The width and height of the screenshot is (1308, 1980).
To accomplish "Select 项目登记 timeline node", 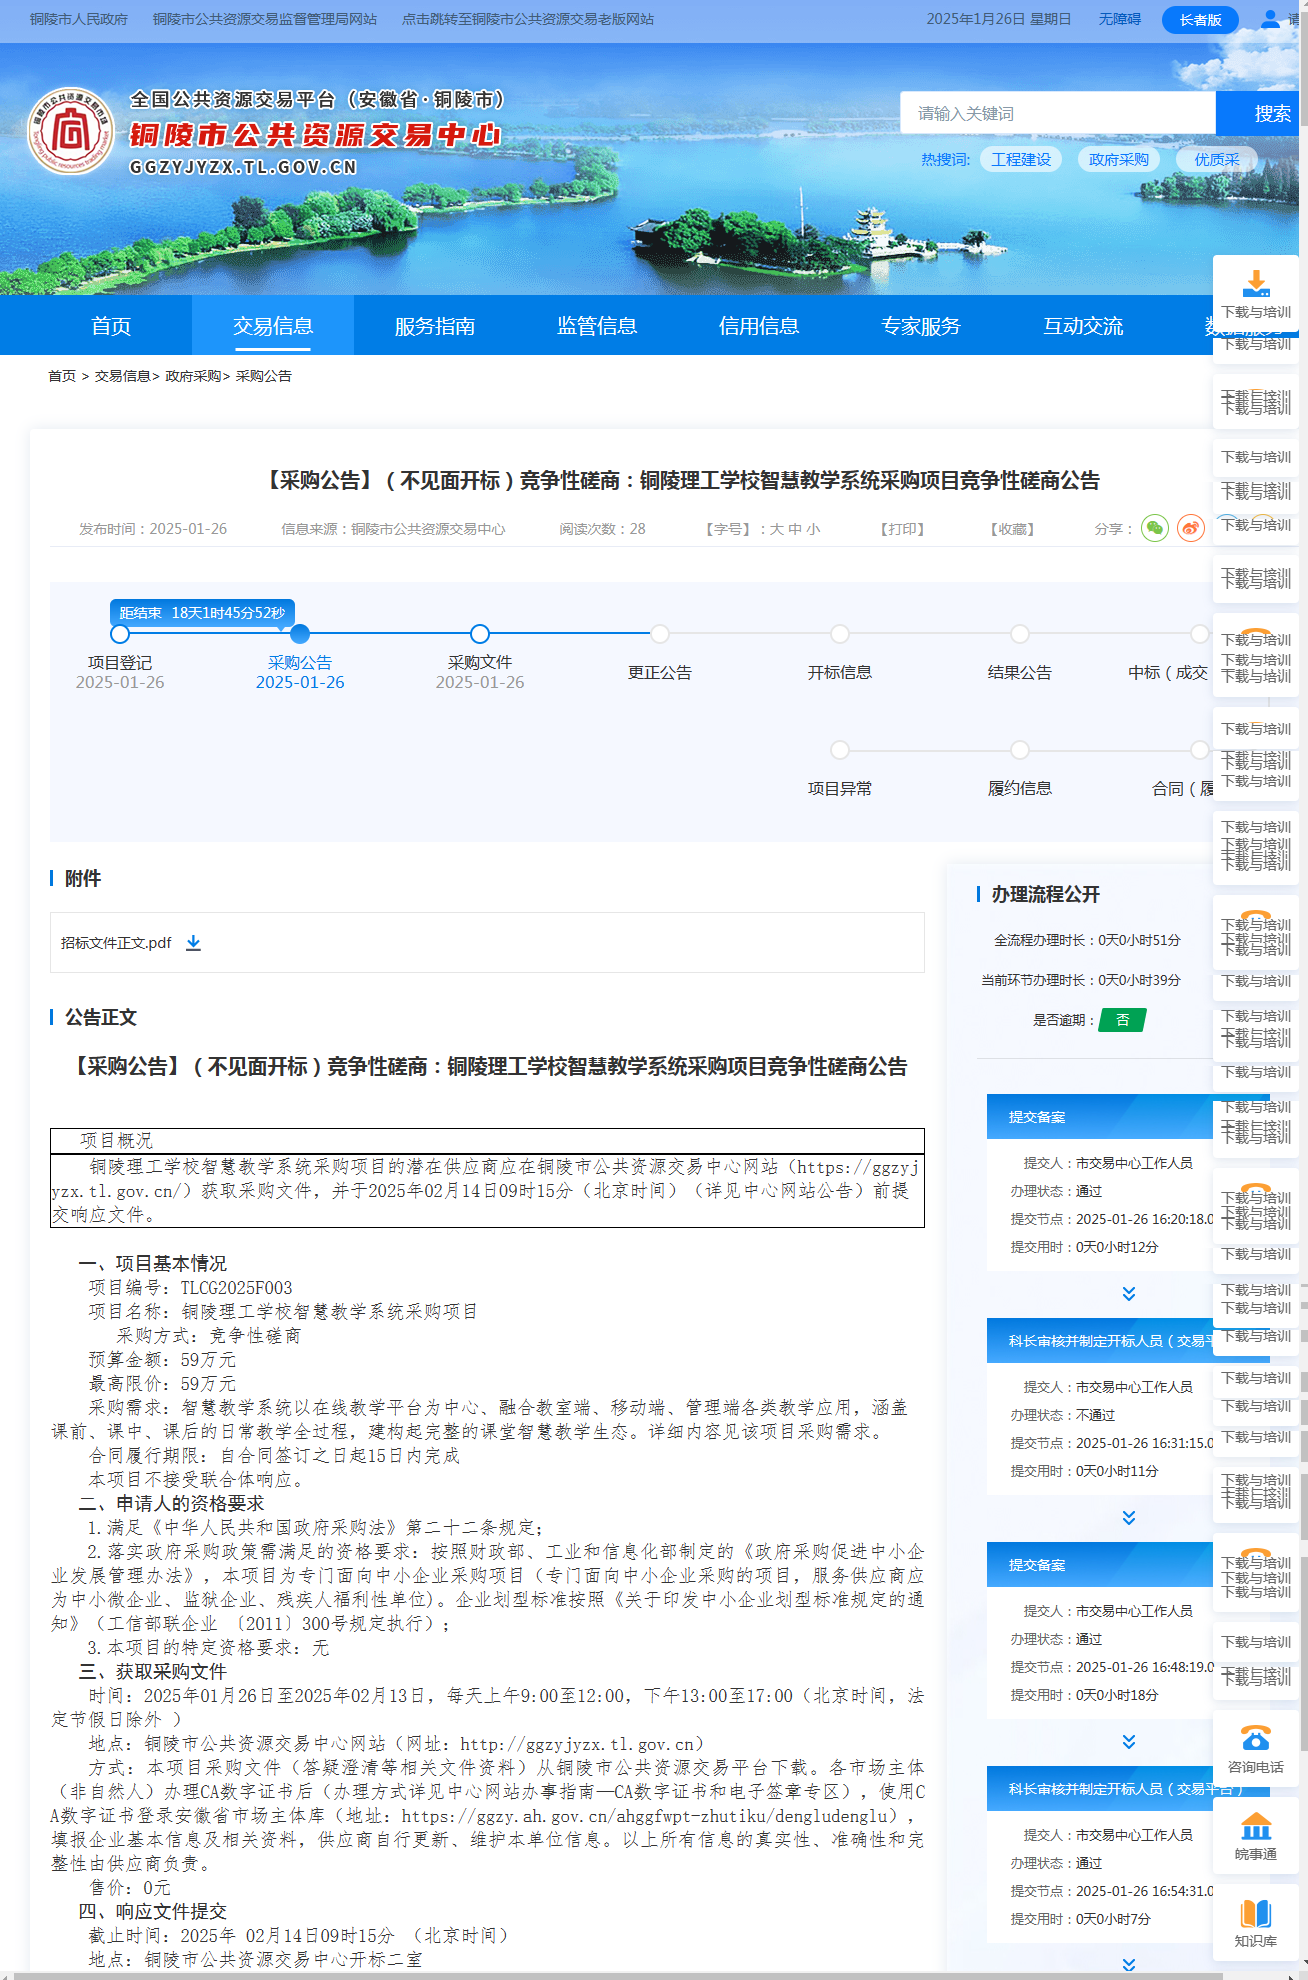I will [x=120, y=634].
